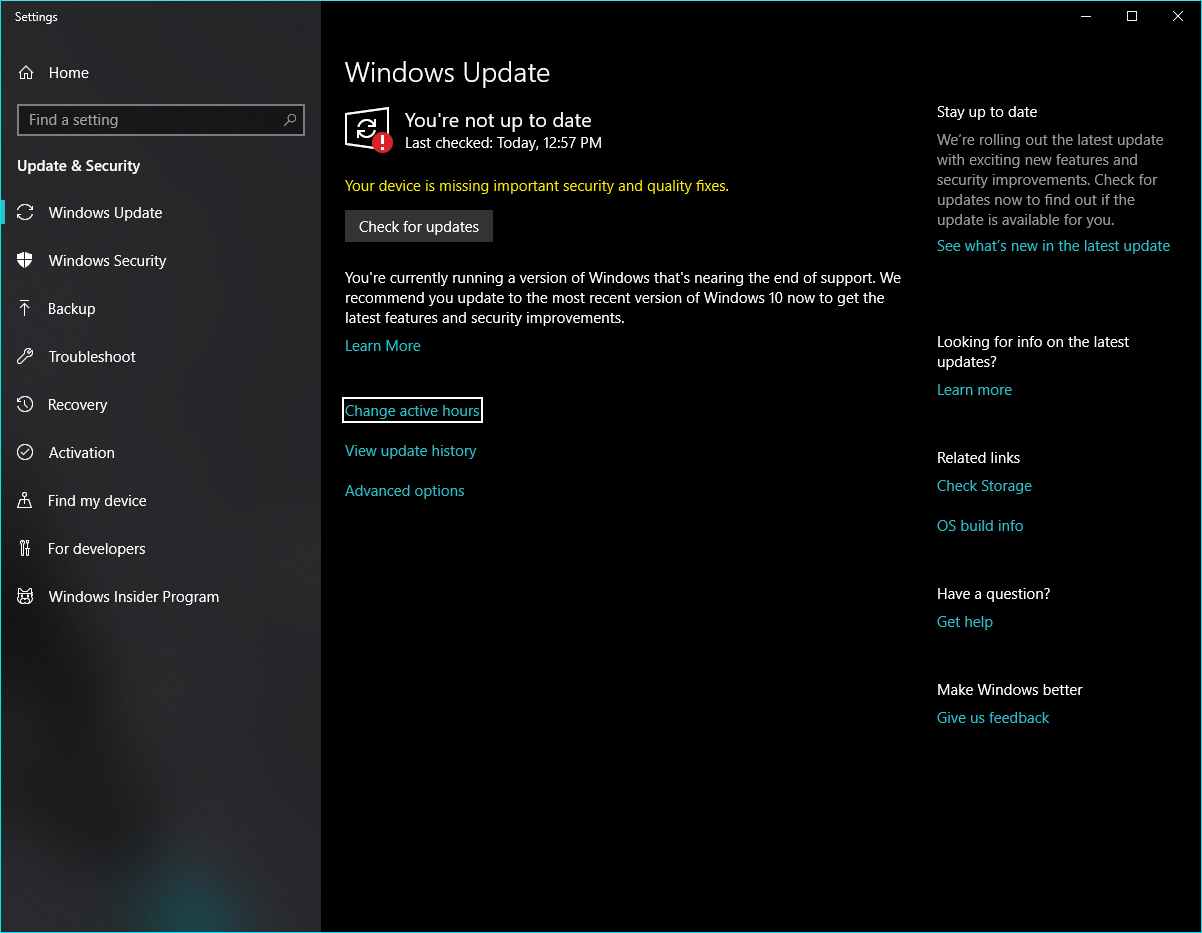The width and height of the screenshot is (1202, 933).
Task: Click the Windows Security shield icon
Action: 26,261
